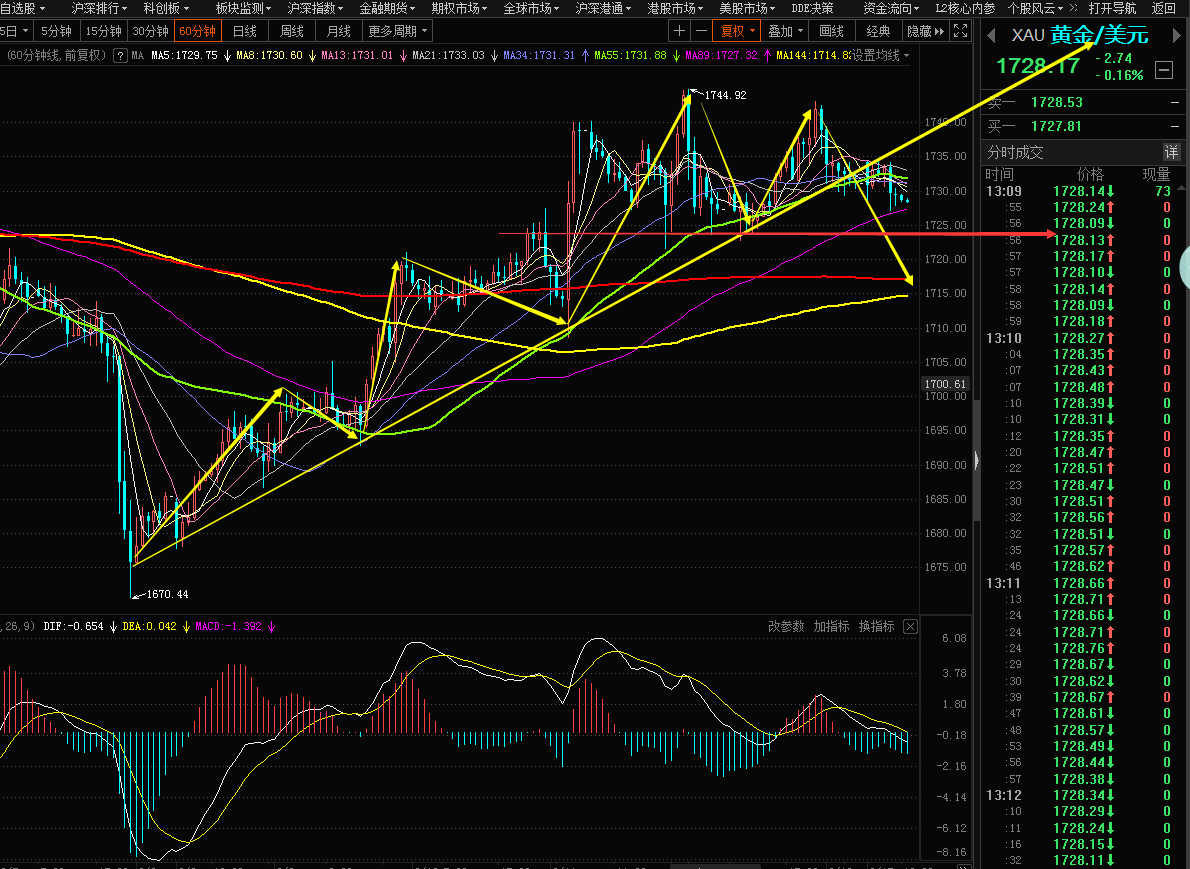Click the 画线 drawing tool button

832,31
